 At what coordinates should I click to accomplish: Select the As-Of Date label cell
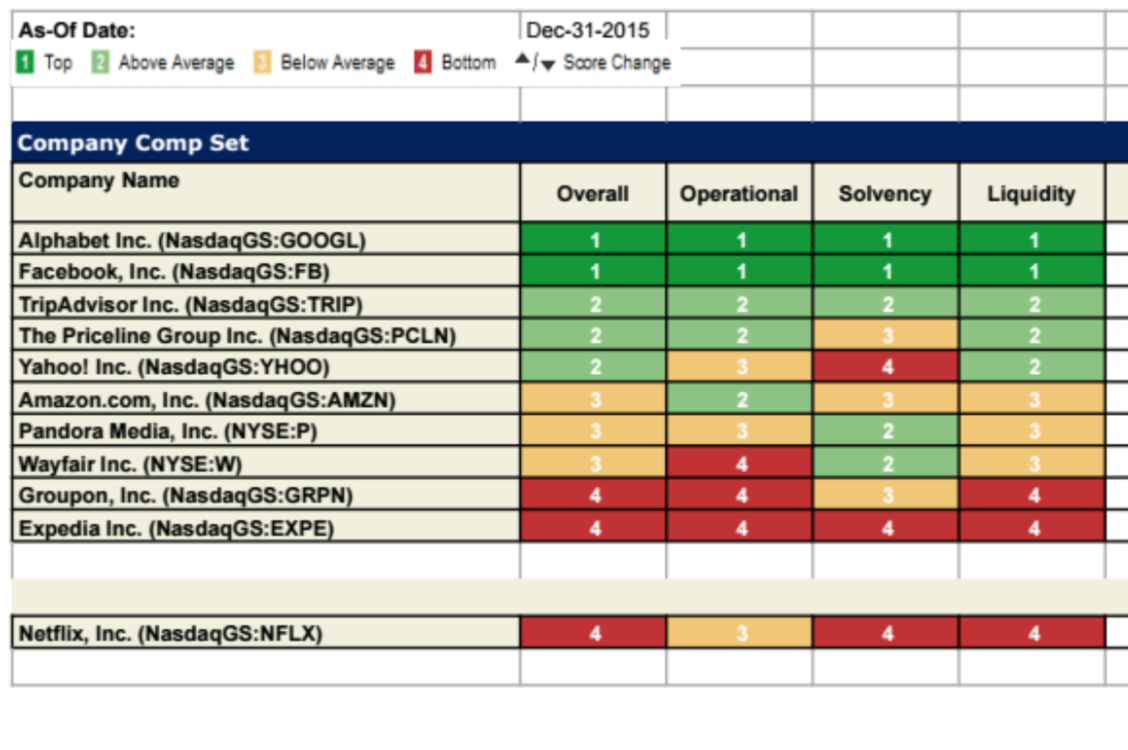click(x=265, y=29)
